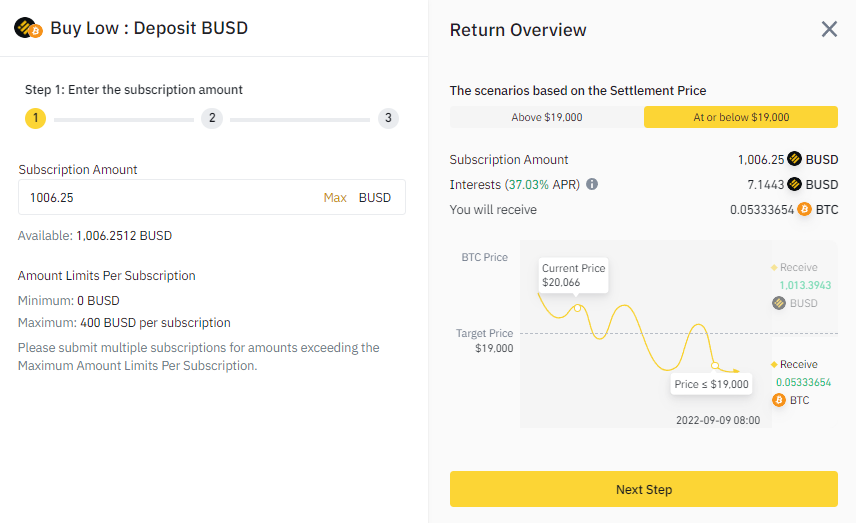Click Max to fill the subscription amount
The width and height of the screenshot is (856, 523).
(x=335, y=198)
